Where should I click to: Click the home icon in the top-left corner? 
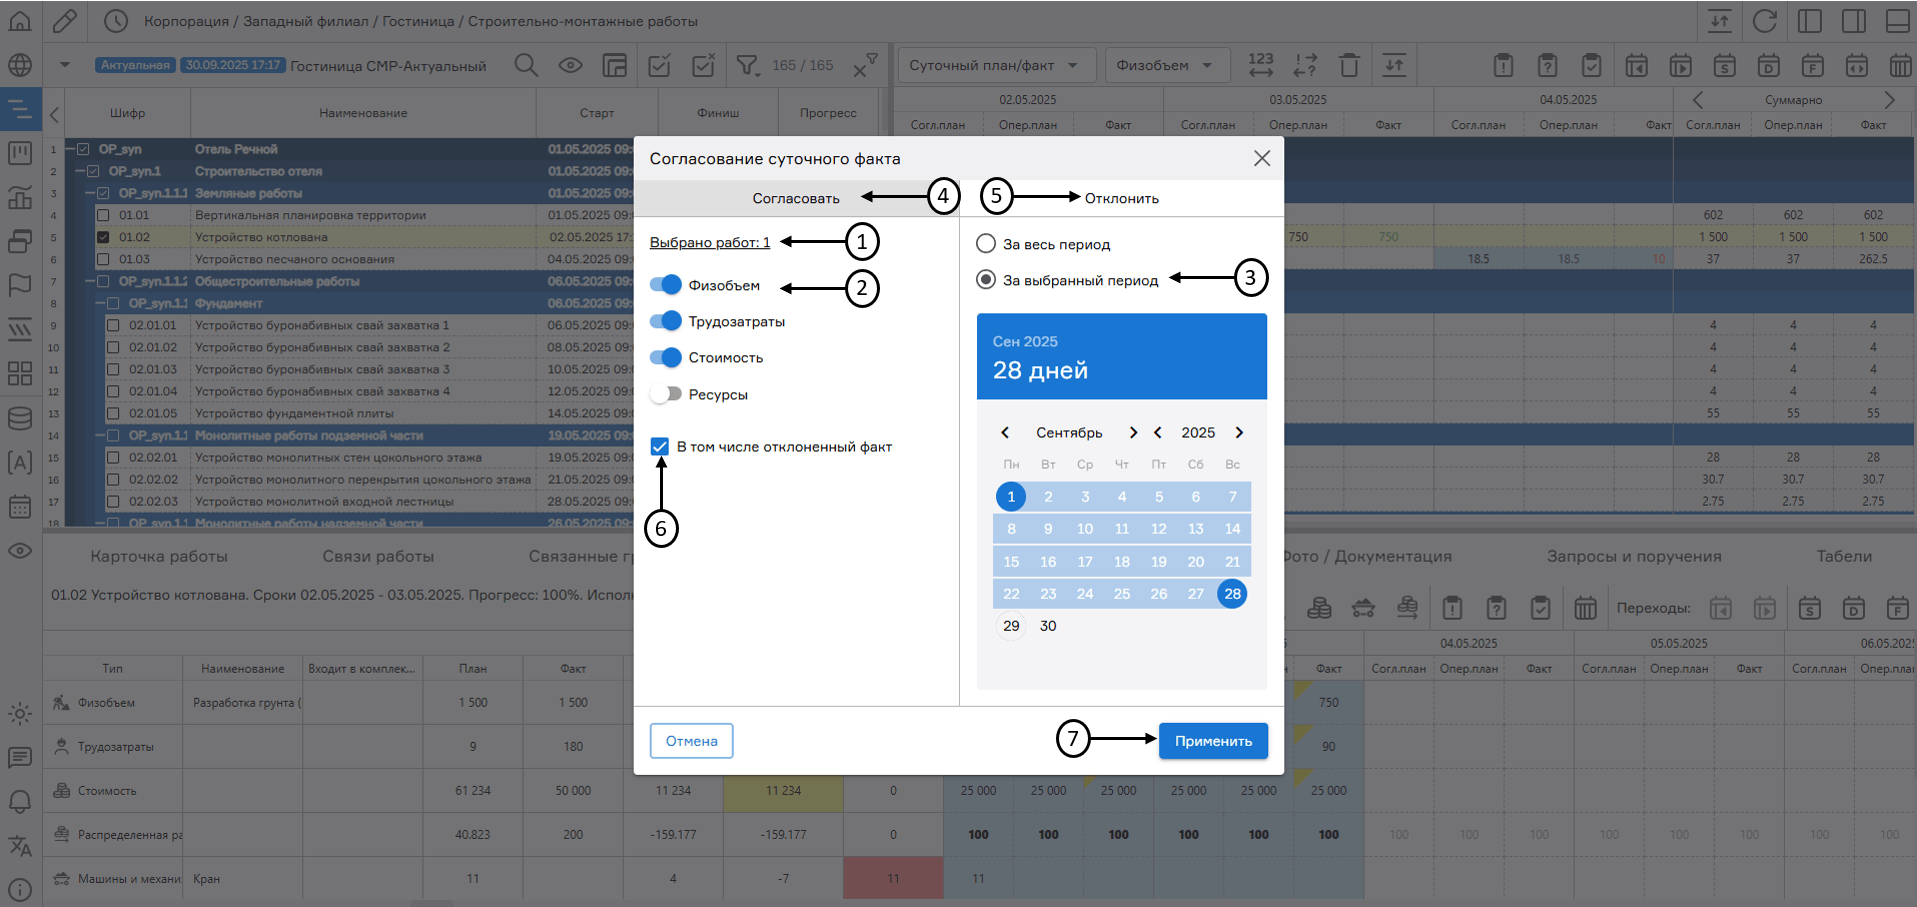20,21
